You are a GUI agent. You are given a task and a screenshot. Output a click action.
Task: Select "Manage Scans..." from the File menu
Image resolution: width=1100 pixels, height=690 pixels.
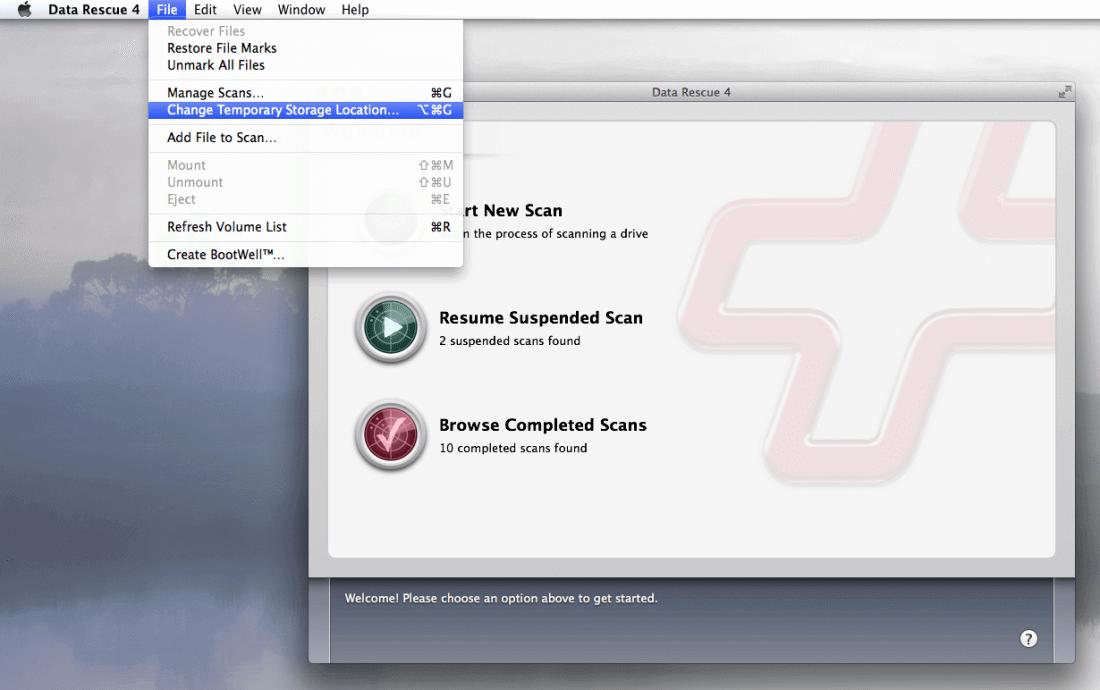(213, 92)
